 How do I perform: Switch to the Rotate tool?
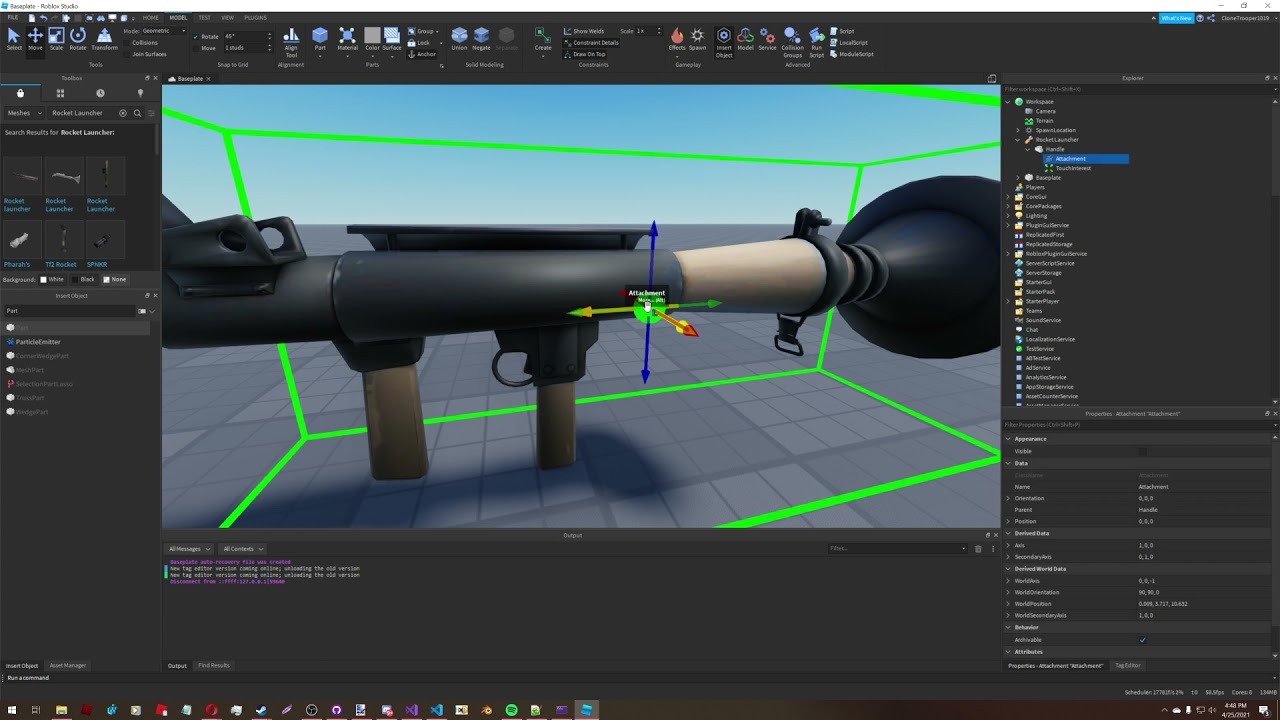pos(77,39)
